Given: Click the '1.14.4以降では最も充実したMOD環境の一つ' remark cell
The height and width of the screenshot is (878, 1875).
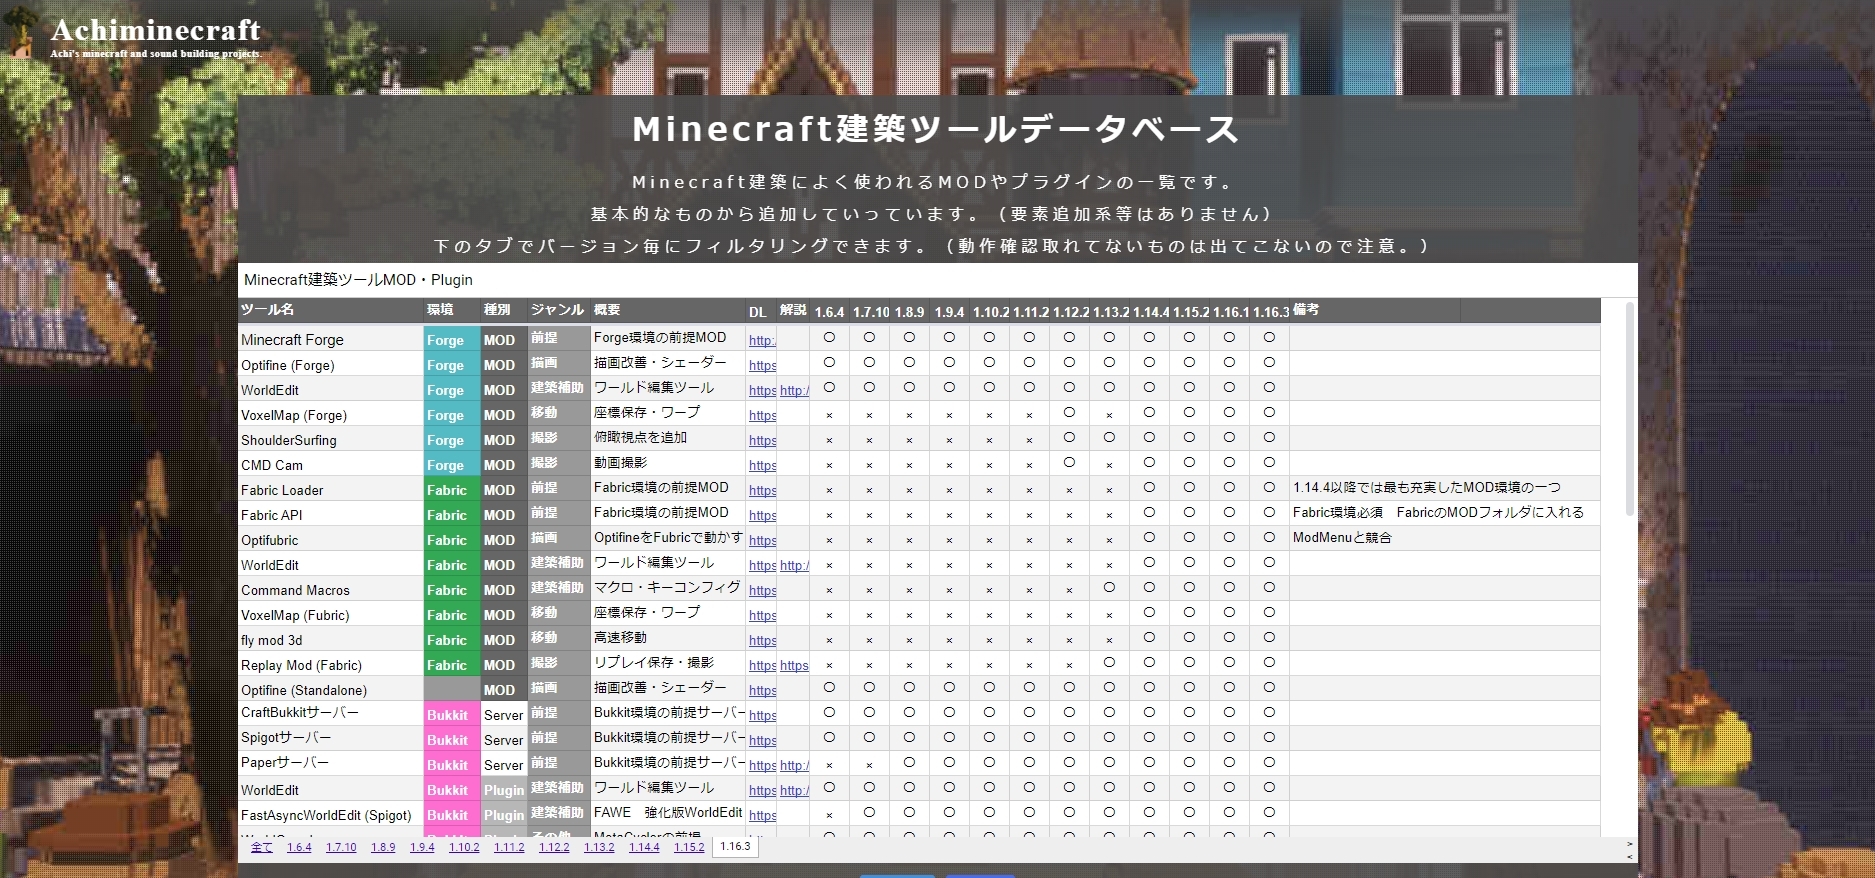Looking at the screenshot, I should [1445, 488].
